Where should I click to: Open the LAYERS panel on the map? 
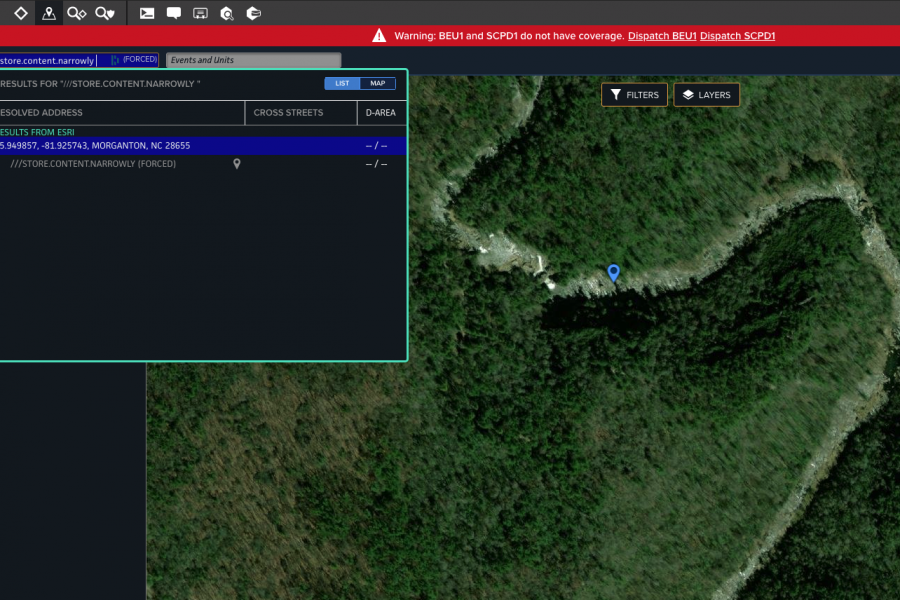point(707,94)
